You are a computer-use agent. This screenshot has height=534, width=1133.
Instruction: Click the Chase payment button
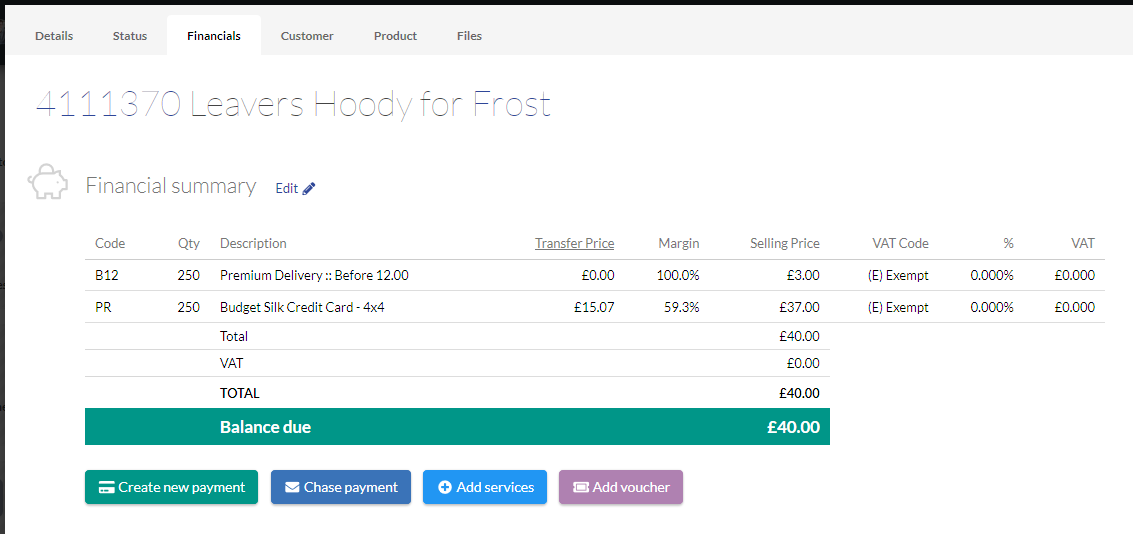coord(341,487)
